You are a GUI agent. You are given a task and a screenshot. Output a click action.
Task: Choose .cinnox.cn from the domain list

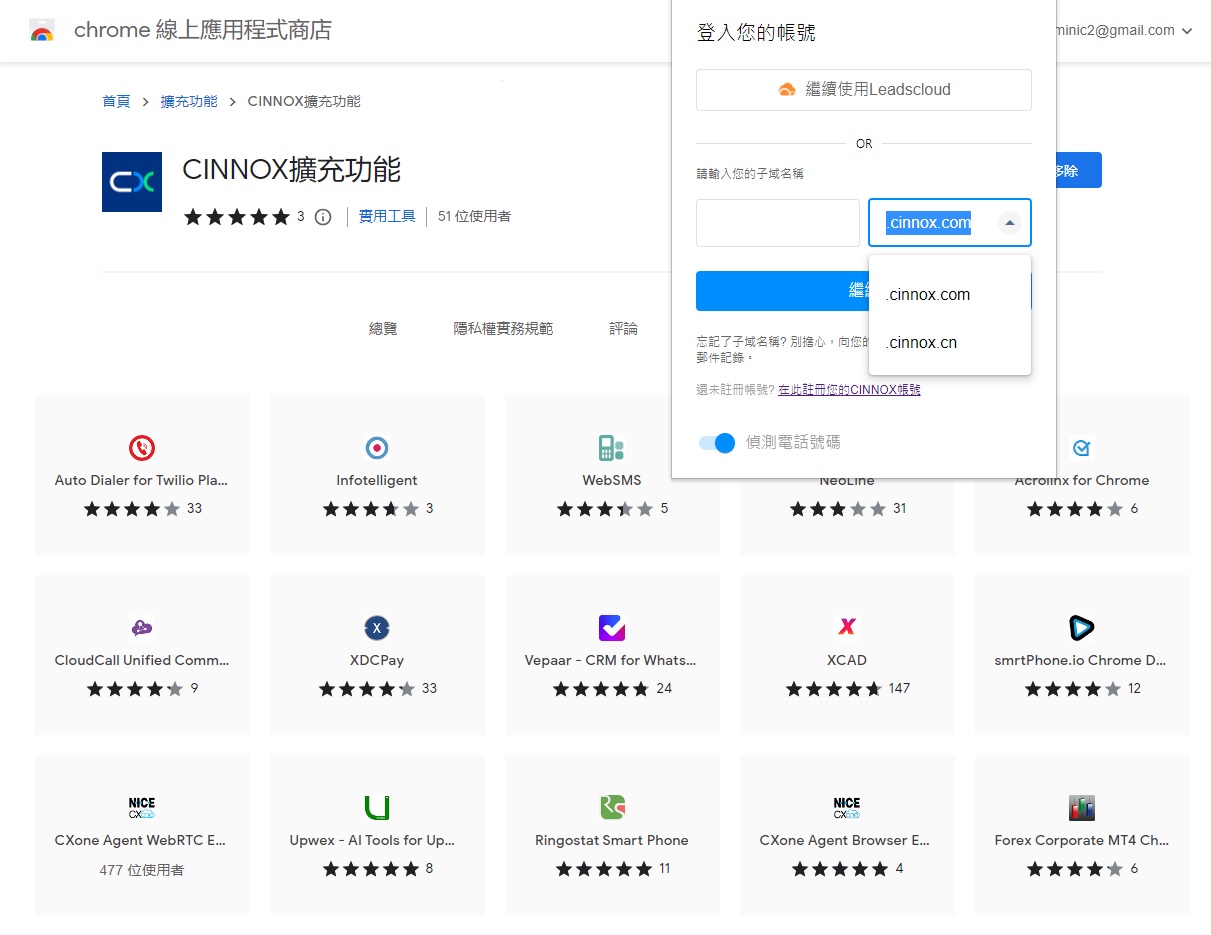(950, 343)
